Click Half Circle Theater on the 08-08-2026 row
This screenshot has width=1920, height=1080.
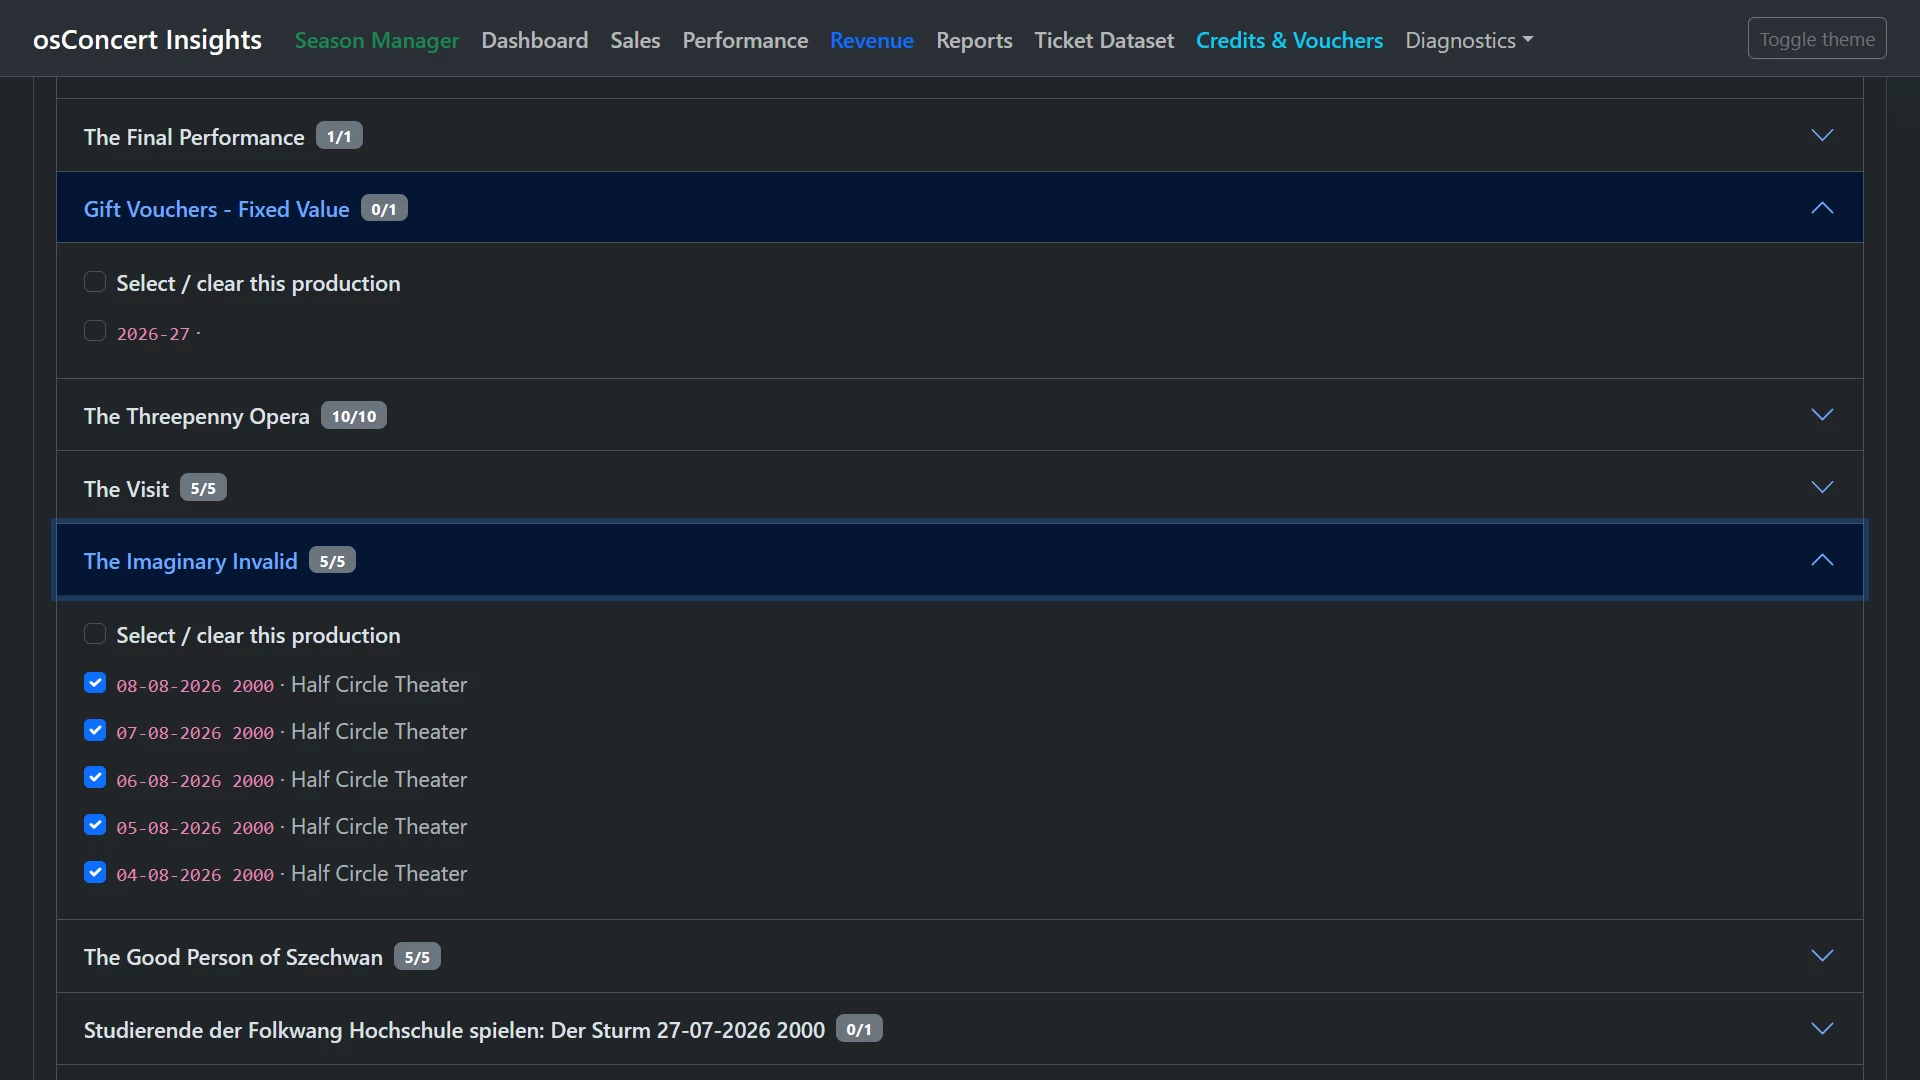coord(379,684)
